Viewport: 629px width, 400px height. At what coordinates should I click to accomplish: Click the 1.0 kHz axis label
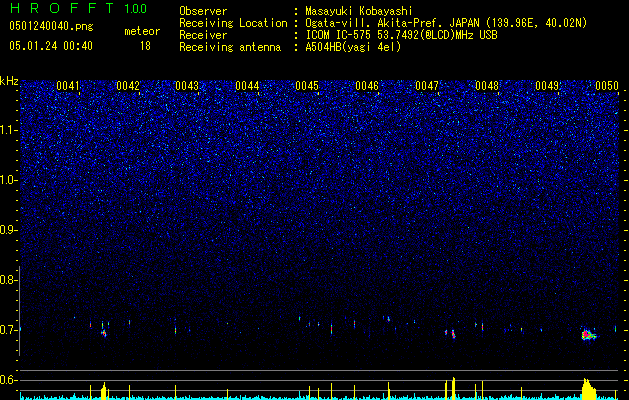9,180
